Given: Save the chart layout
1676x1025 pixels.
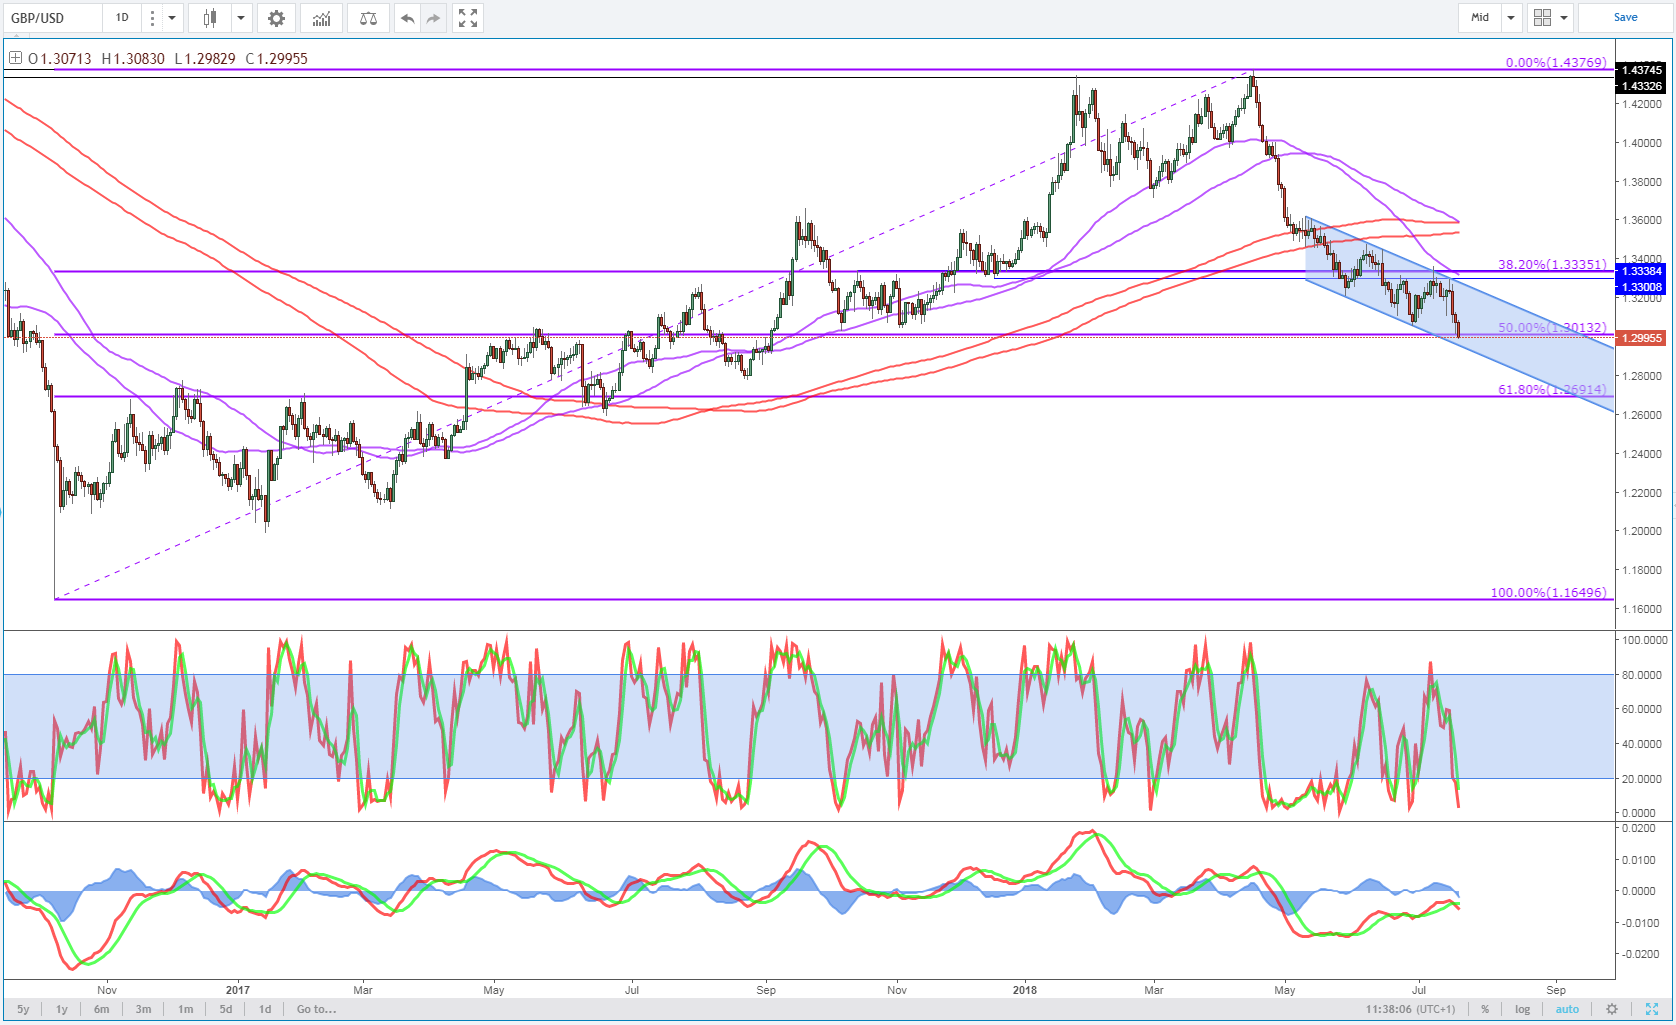Looking at the screenshot, I should (1625, 17).
